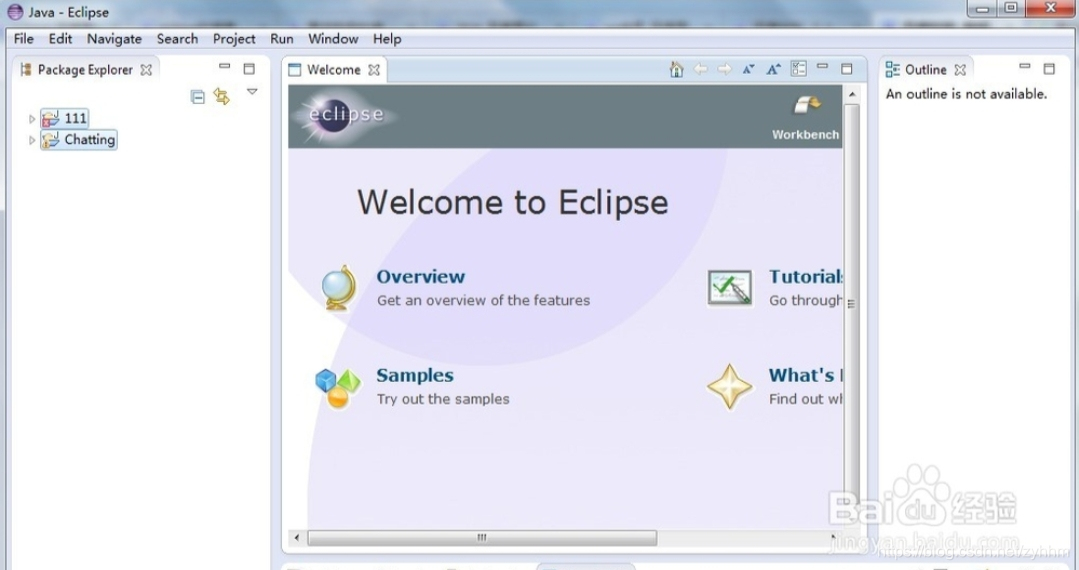Open the Samples link

tap(415, 375)
